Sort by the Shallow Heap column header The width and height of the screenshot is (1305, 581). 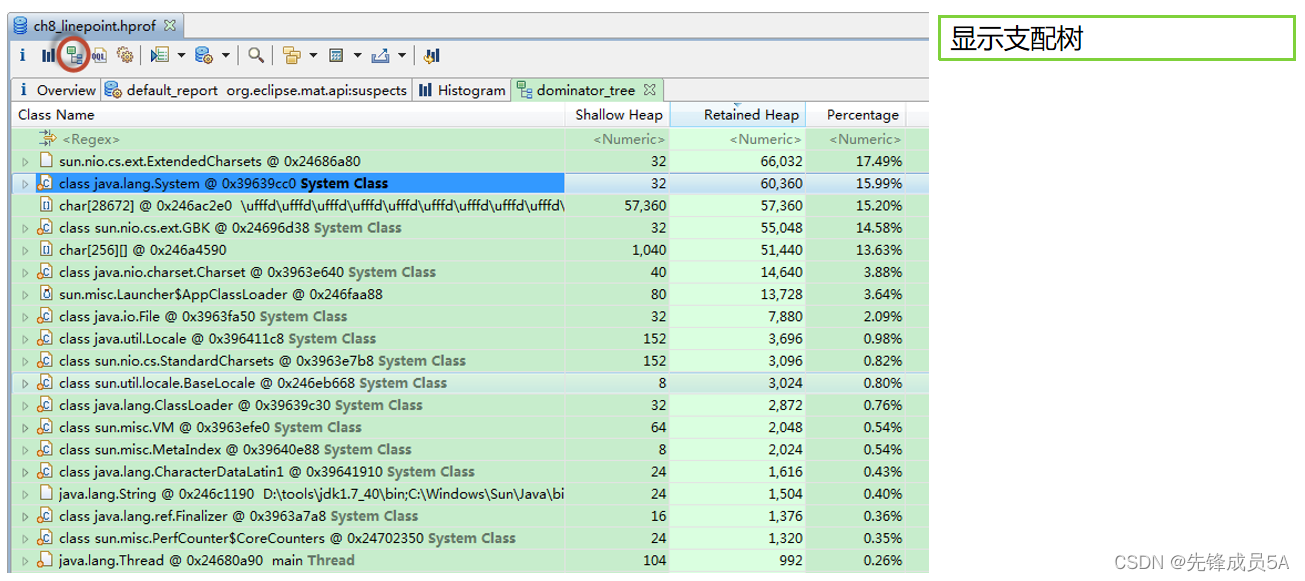coord(618,115)
